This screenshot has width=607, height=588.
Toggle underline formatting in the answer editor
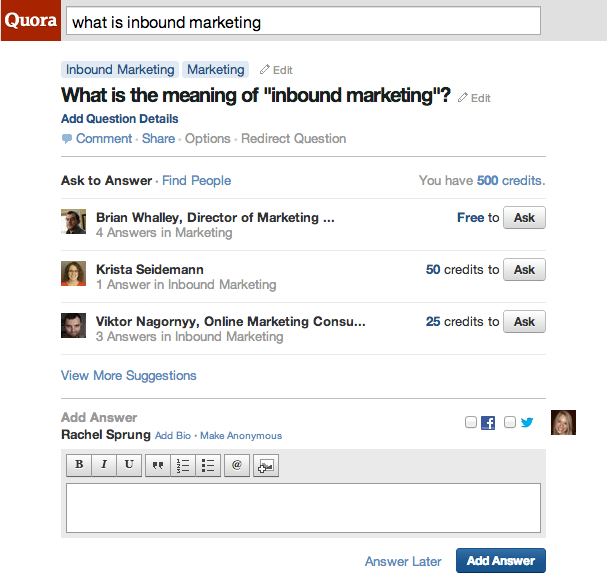pos(129,465)
